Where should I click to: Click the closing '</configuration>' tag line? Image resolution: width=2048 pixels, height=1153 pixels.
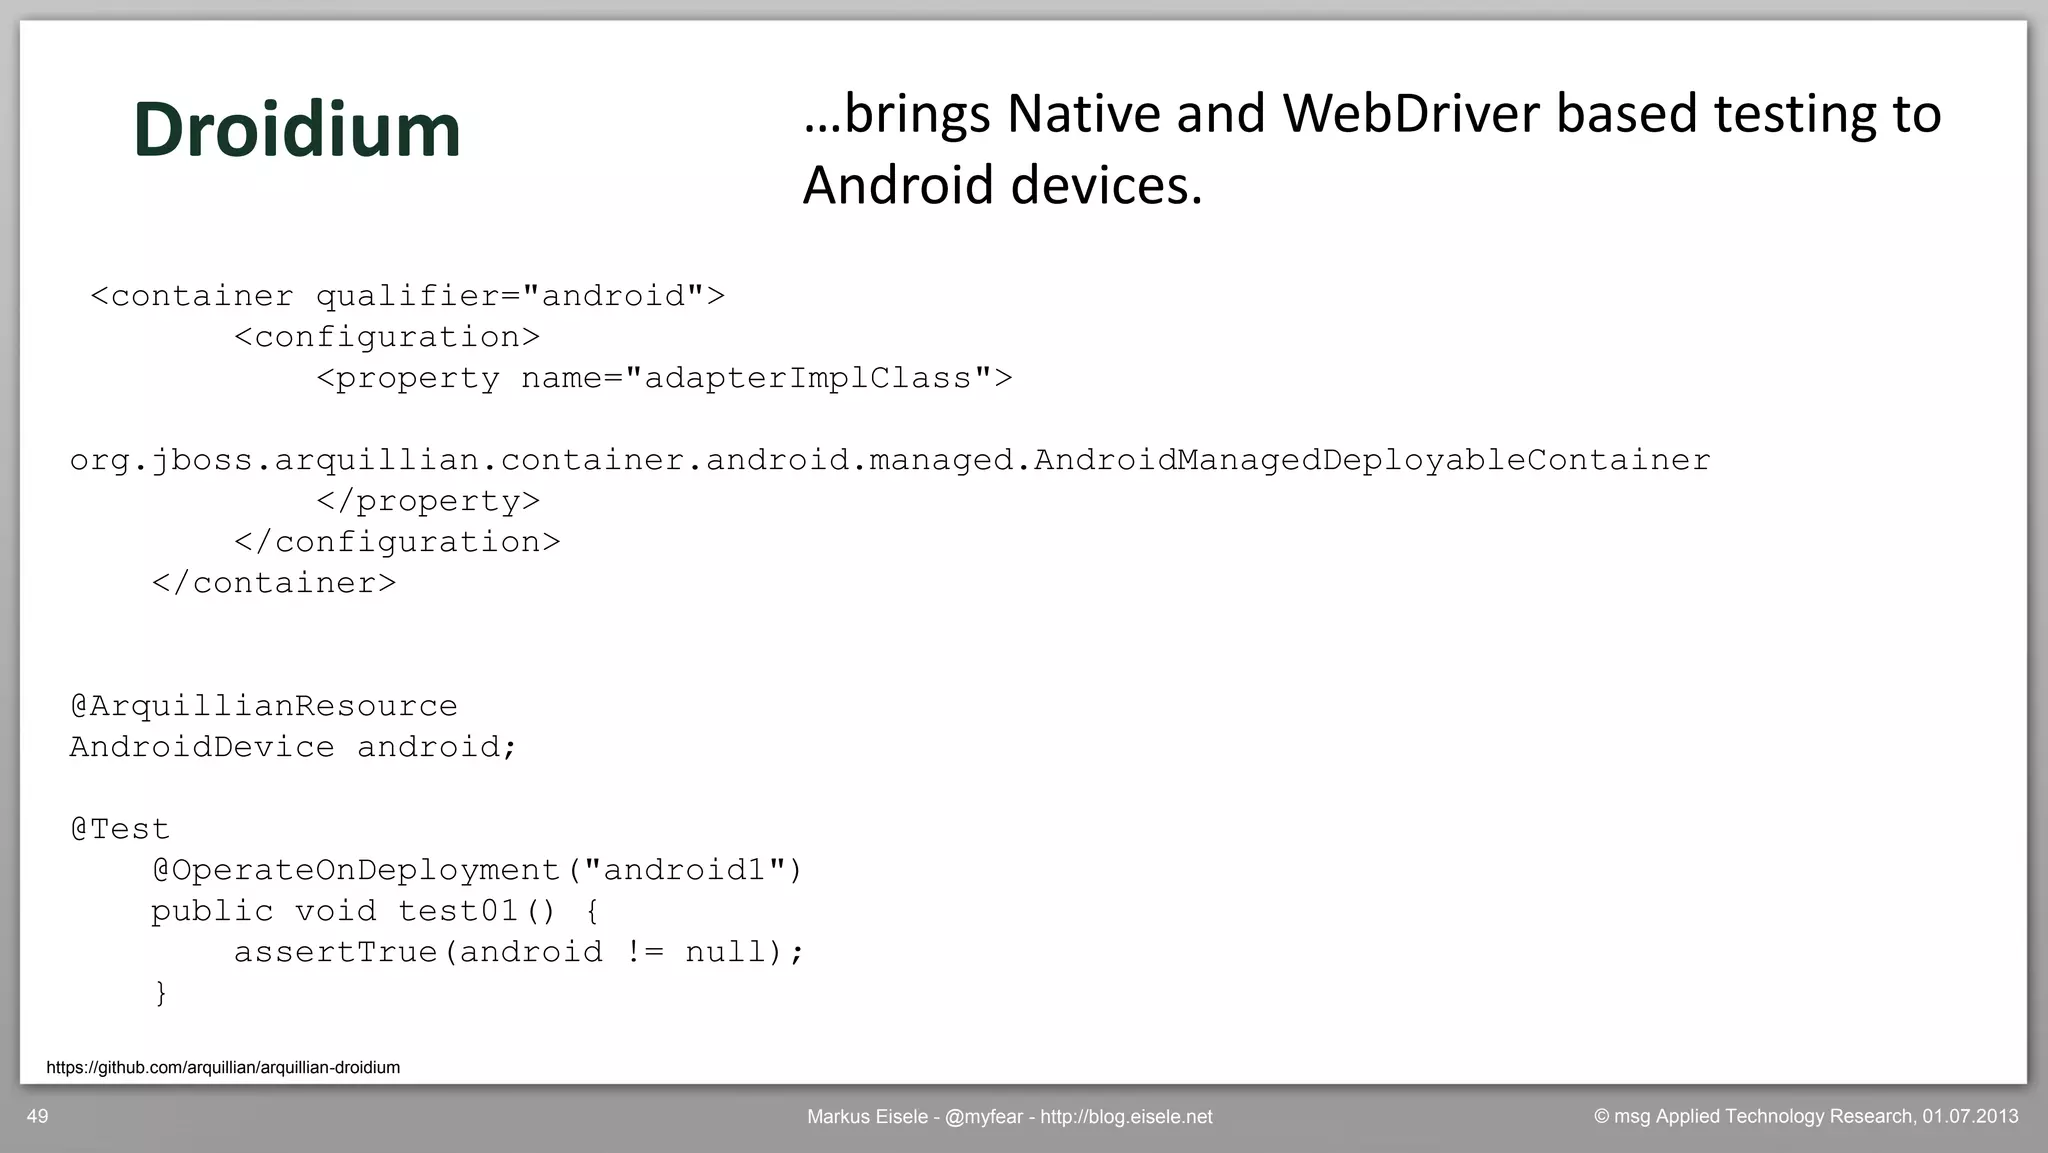(x=397, y=542)
